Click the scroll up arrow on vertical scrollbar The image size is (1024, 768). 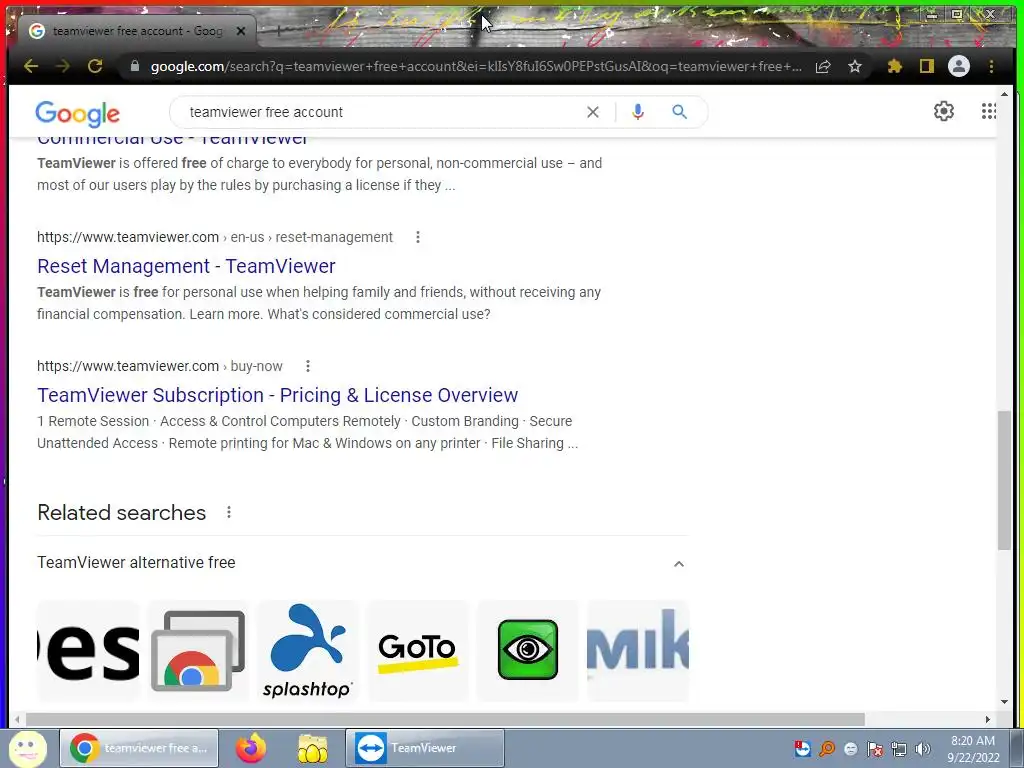click(1004, 94)
